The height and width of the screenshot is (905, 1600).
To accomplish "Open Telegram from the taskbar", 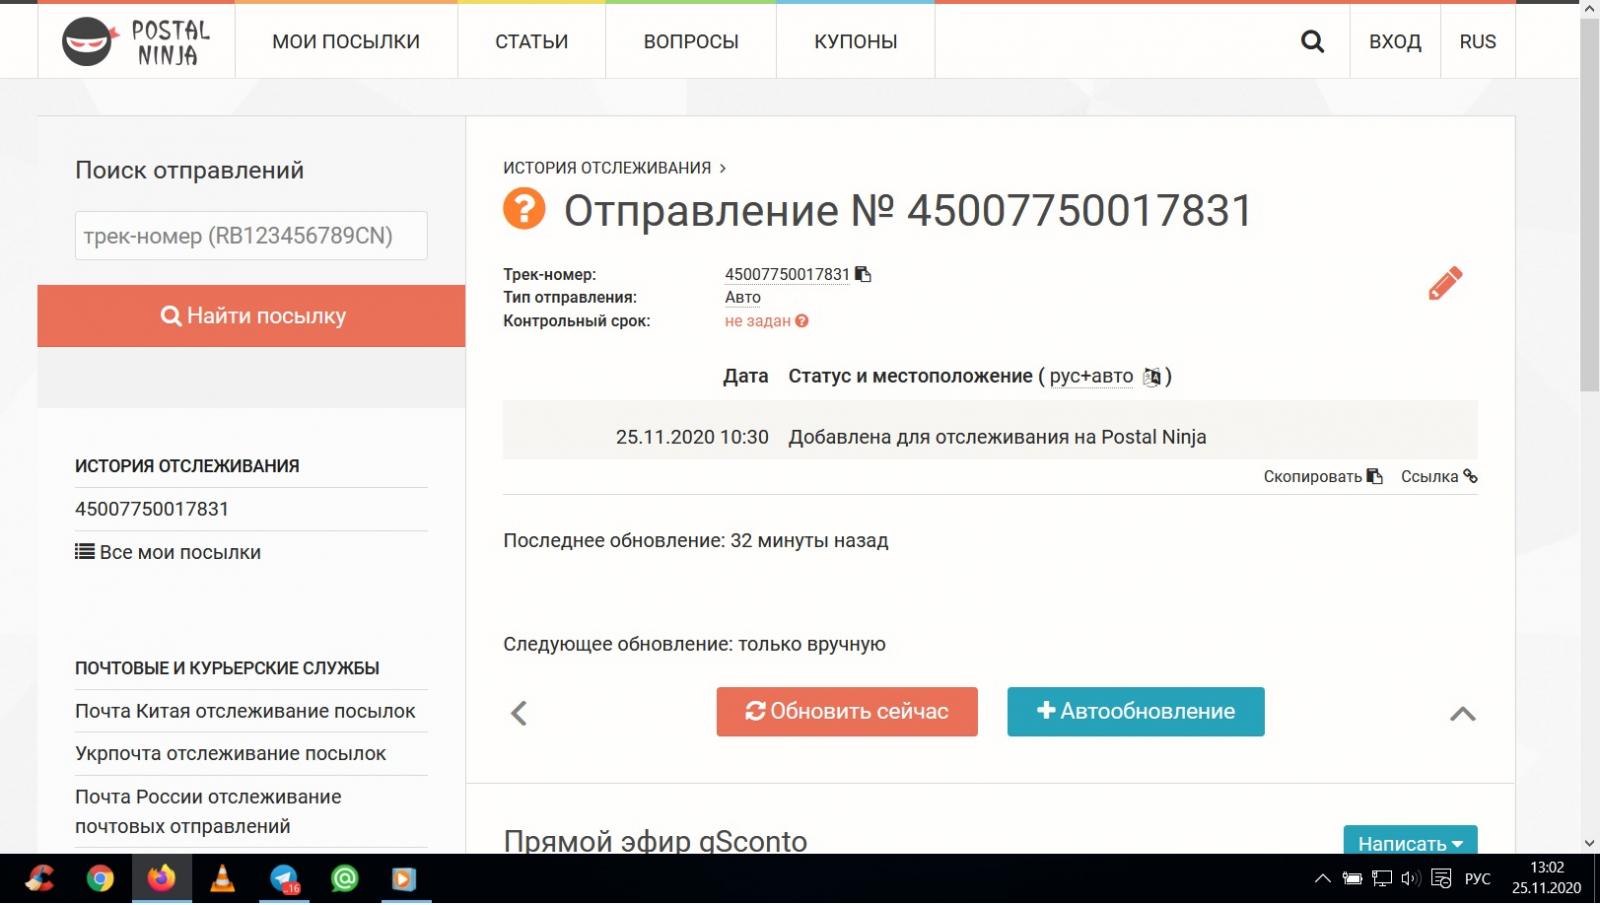I will (x=284, y=879).
